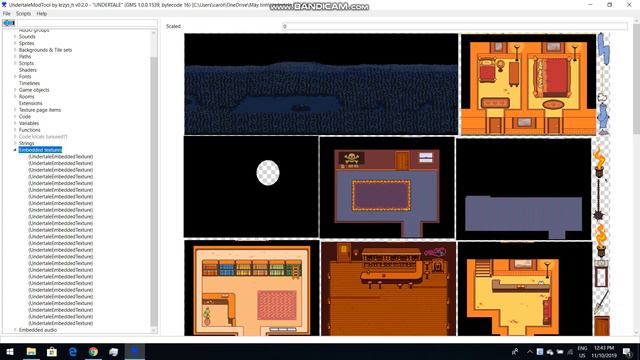Expand the Embedded audio node arrow
Image resolution: width=640 pixels, height=360 pixels.
[x=15, y=330]
